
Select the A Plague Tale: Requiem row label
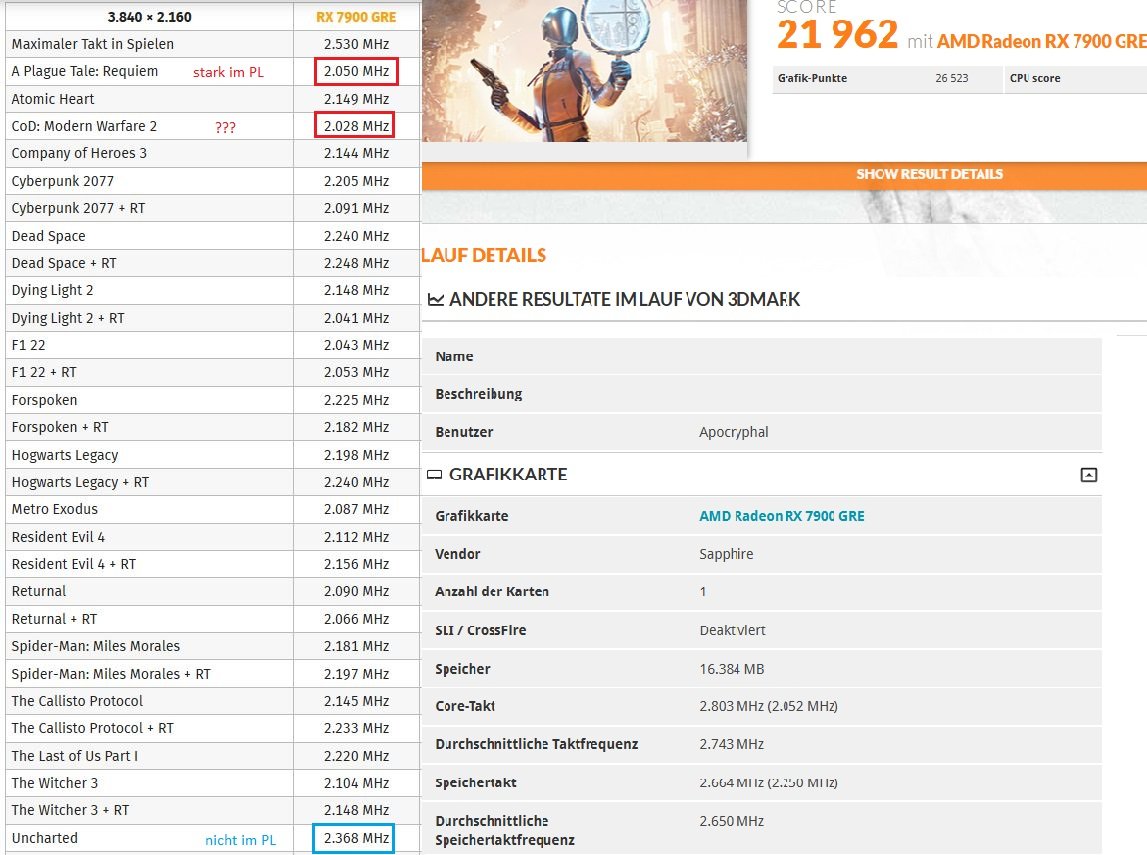tap(85, 71)
